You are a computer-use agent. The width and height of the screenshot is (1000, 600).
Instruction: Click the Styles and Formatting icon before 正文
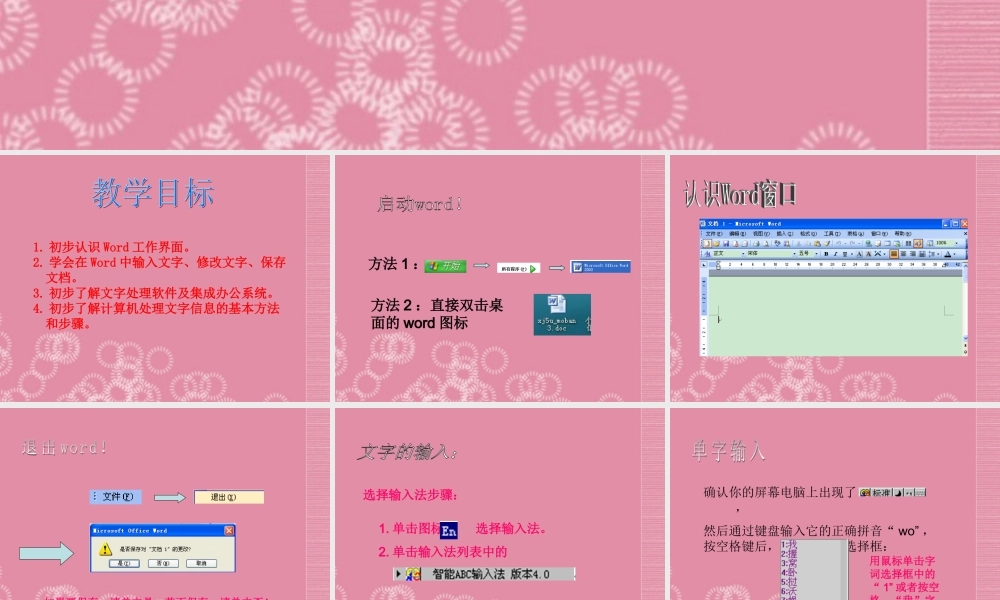(707, 254)
